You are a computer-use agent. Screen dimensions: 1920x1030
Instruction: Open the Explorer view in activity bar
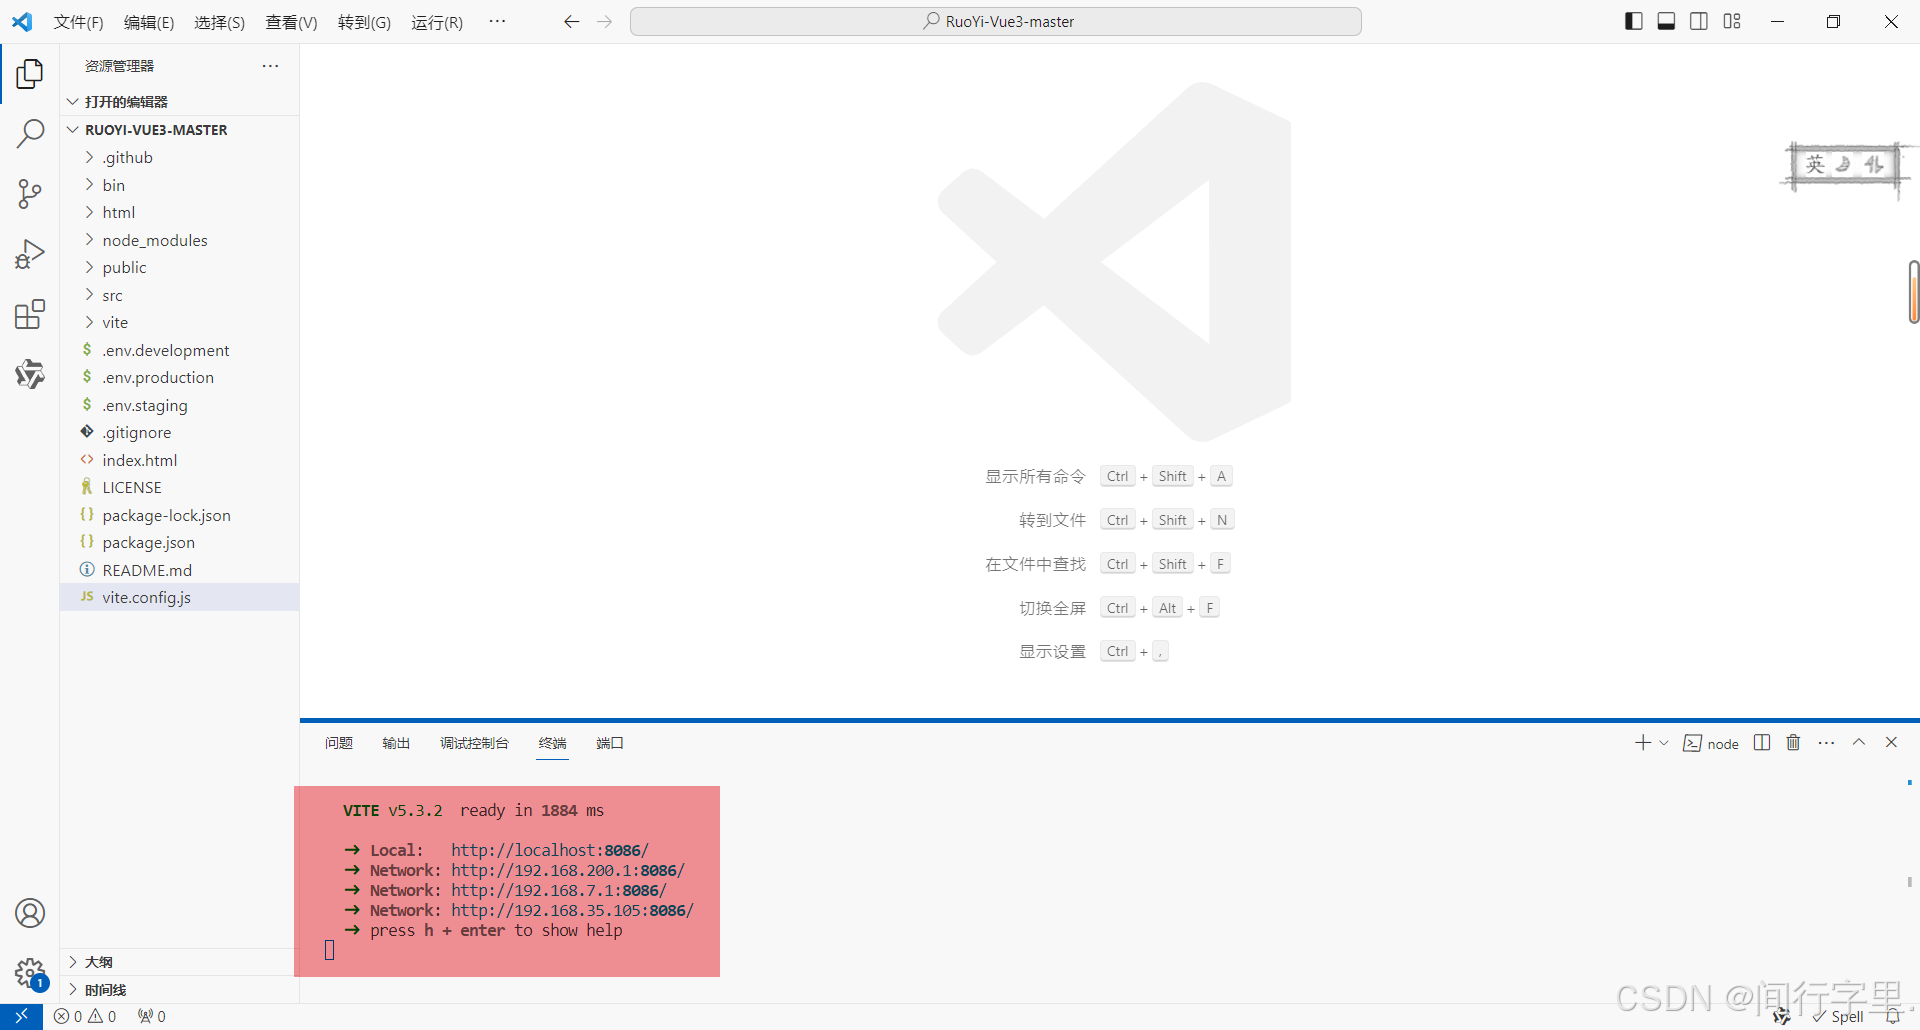(30, 73)
